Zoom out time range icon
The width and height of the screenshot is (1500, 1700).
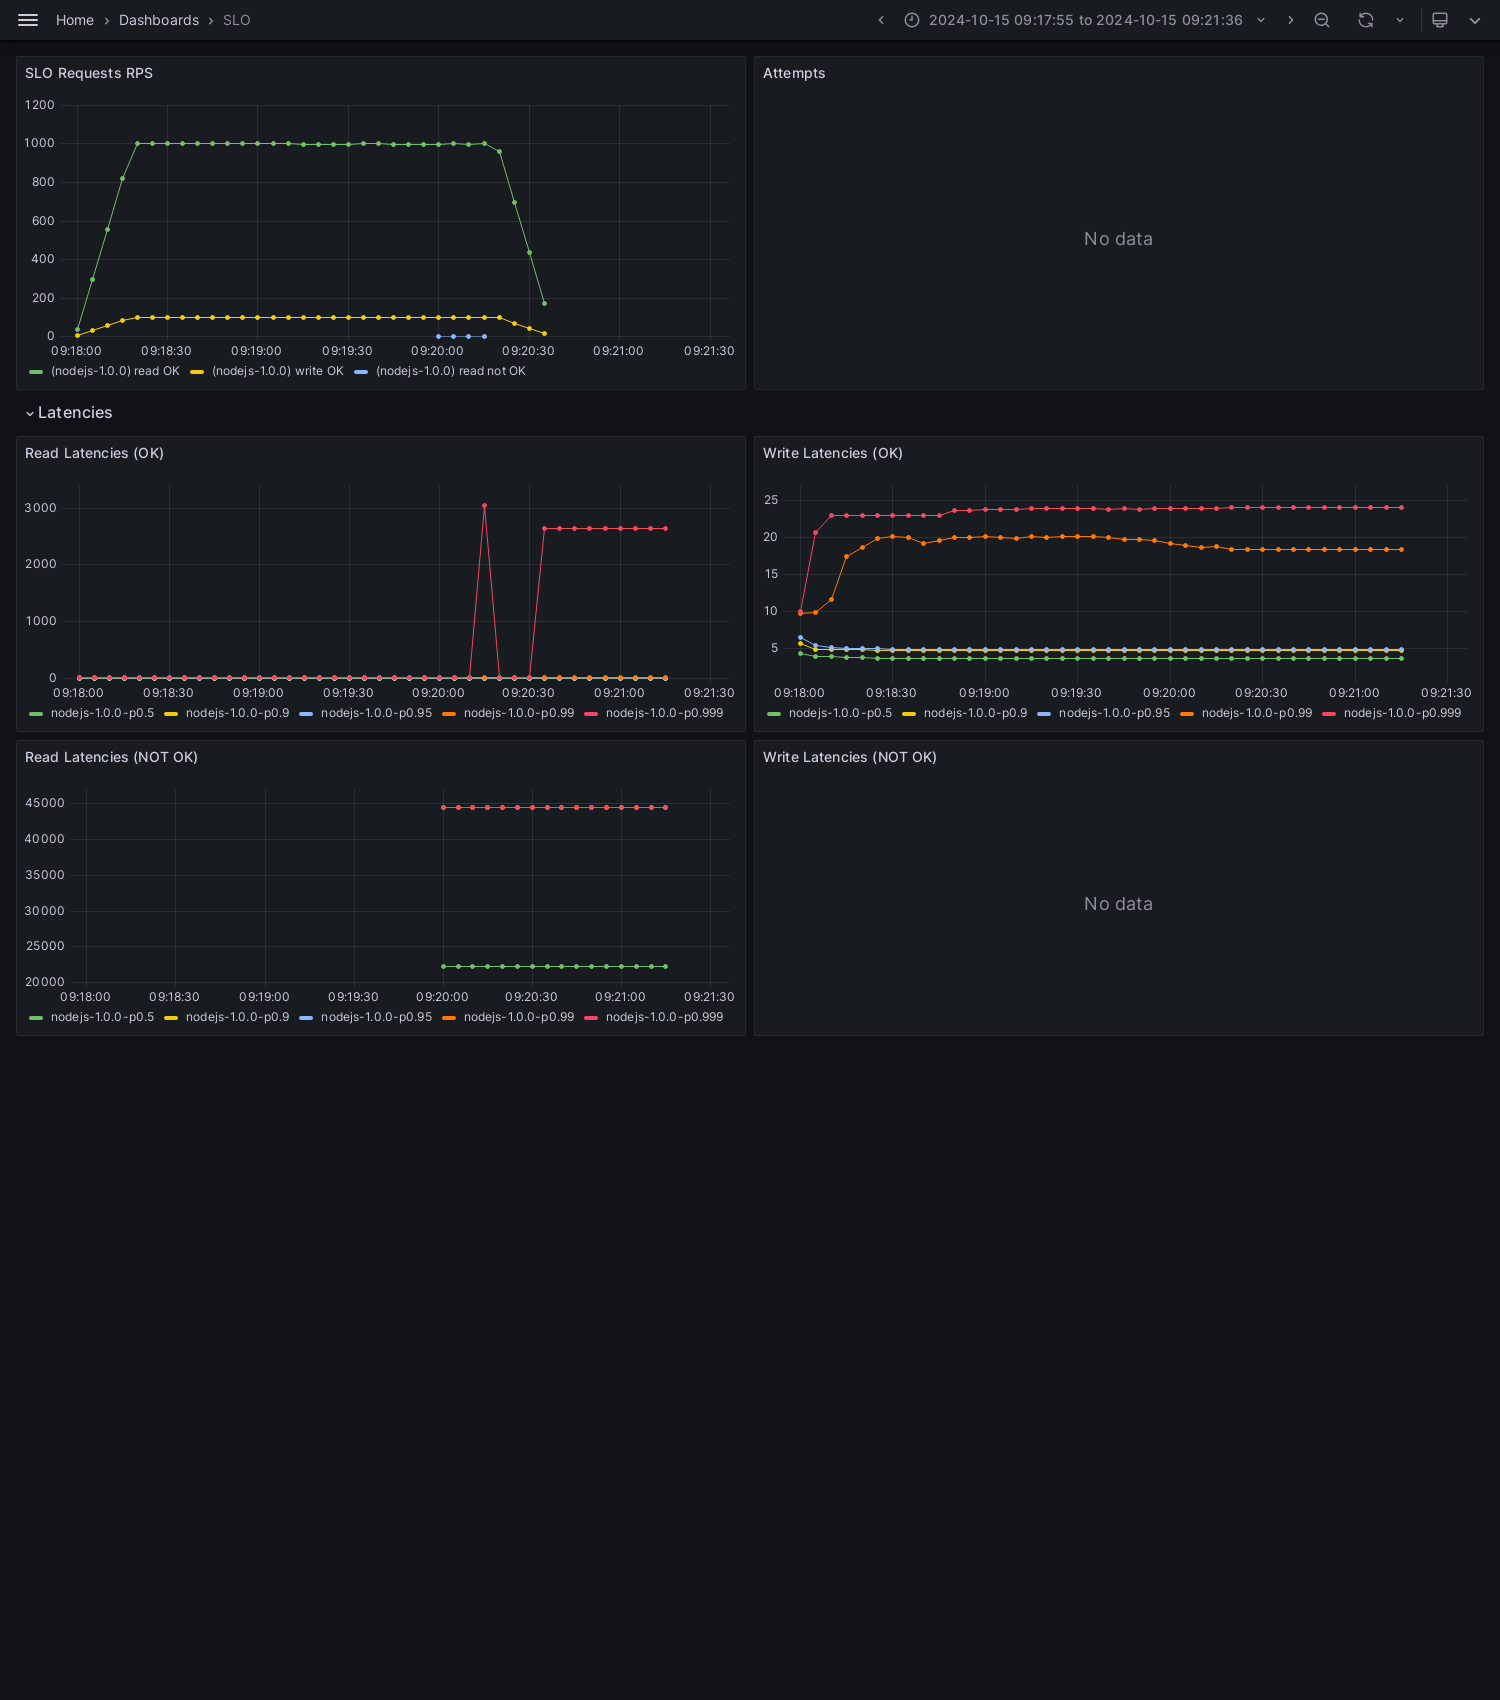click(1322, 20)
